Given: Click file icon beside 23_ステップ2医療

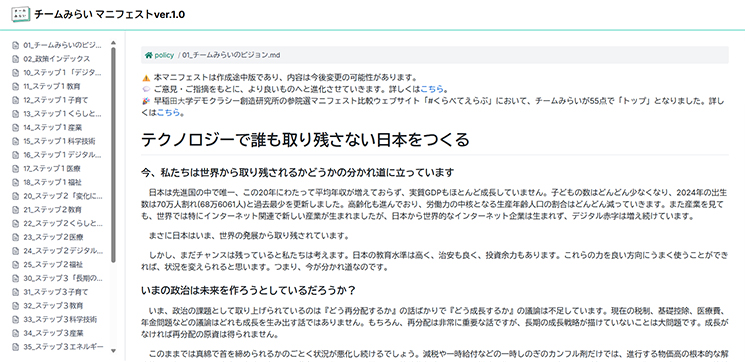Looking at the screenshot, I should pos(15,237).
